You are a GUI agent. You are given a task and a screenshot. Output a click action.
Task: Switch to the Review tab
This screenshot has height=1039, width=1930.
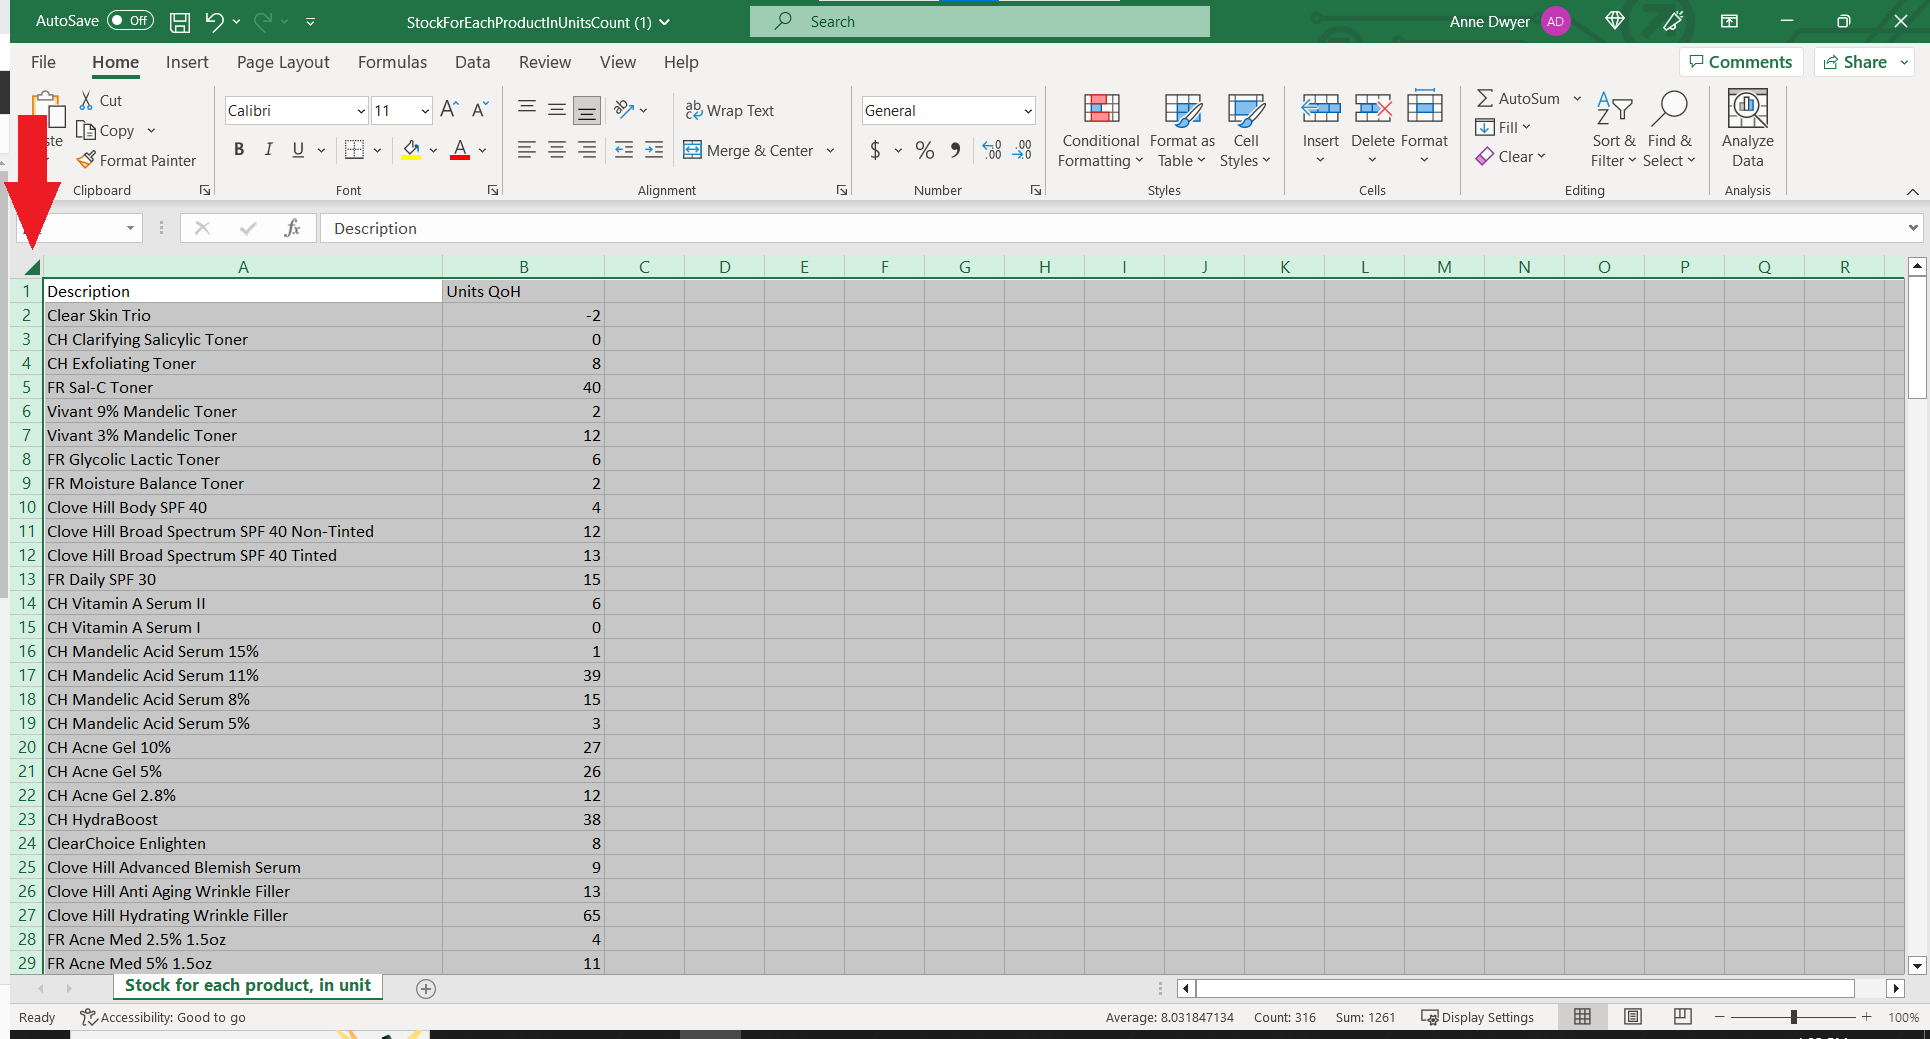tap(545, 62)
